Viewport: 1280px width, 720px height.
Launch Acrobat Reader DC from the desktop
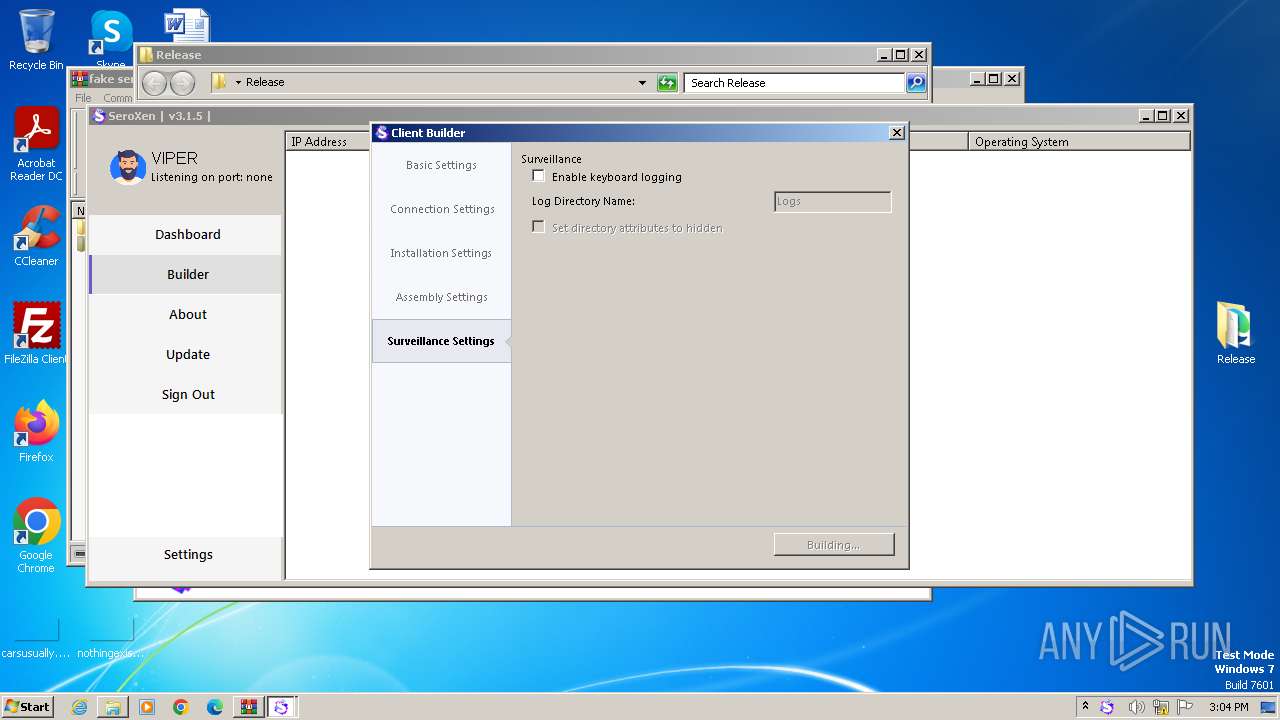[36, 144]
